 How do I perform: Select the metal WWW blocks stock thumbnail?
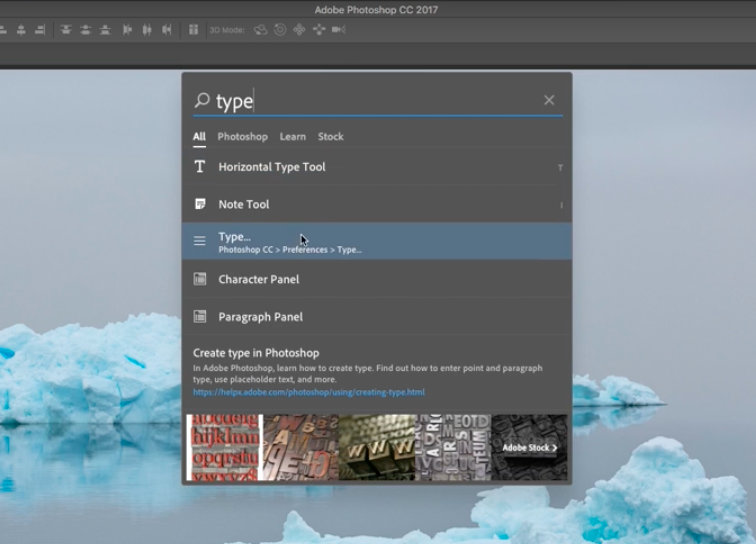coord(377,448)
